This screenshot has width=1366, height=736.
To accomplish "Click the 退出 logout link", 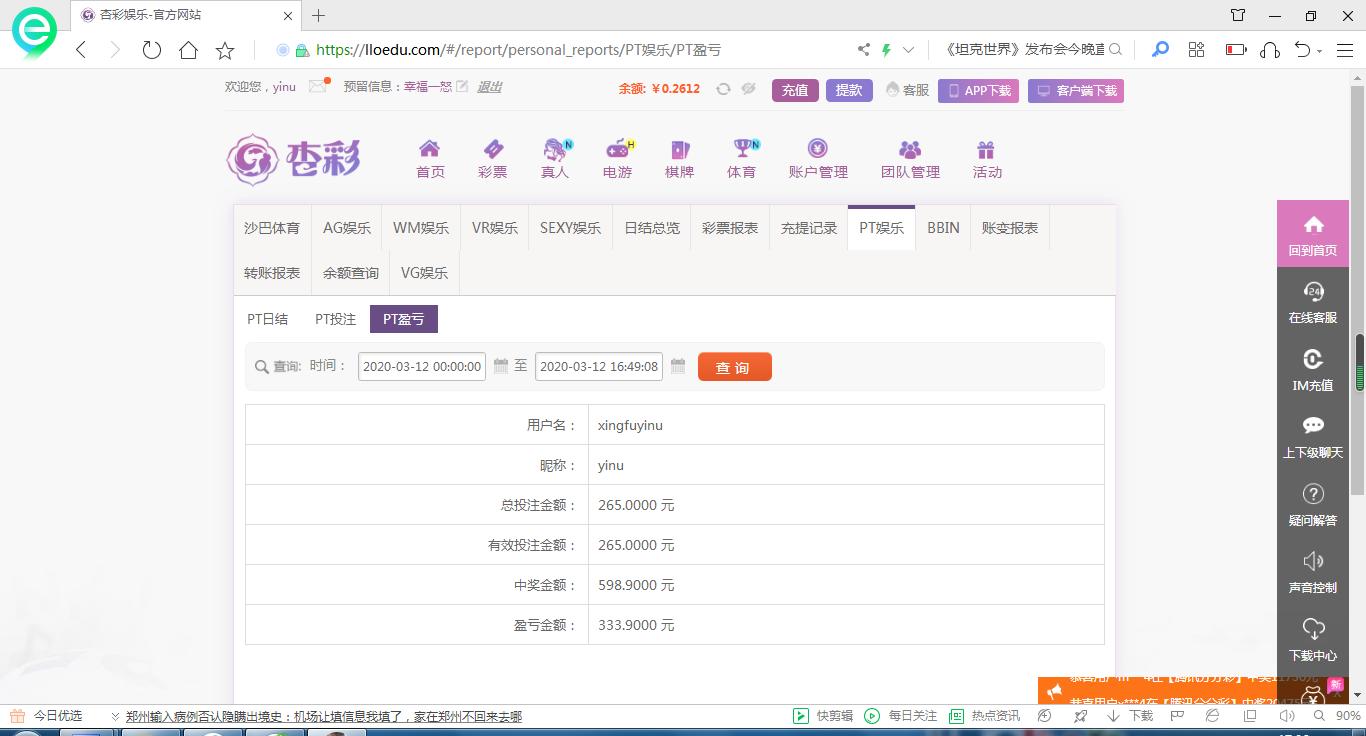I will pyautogui.click(x=489, y=87).
